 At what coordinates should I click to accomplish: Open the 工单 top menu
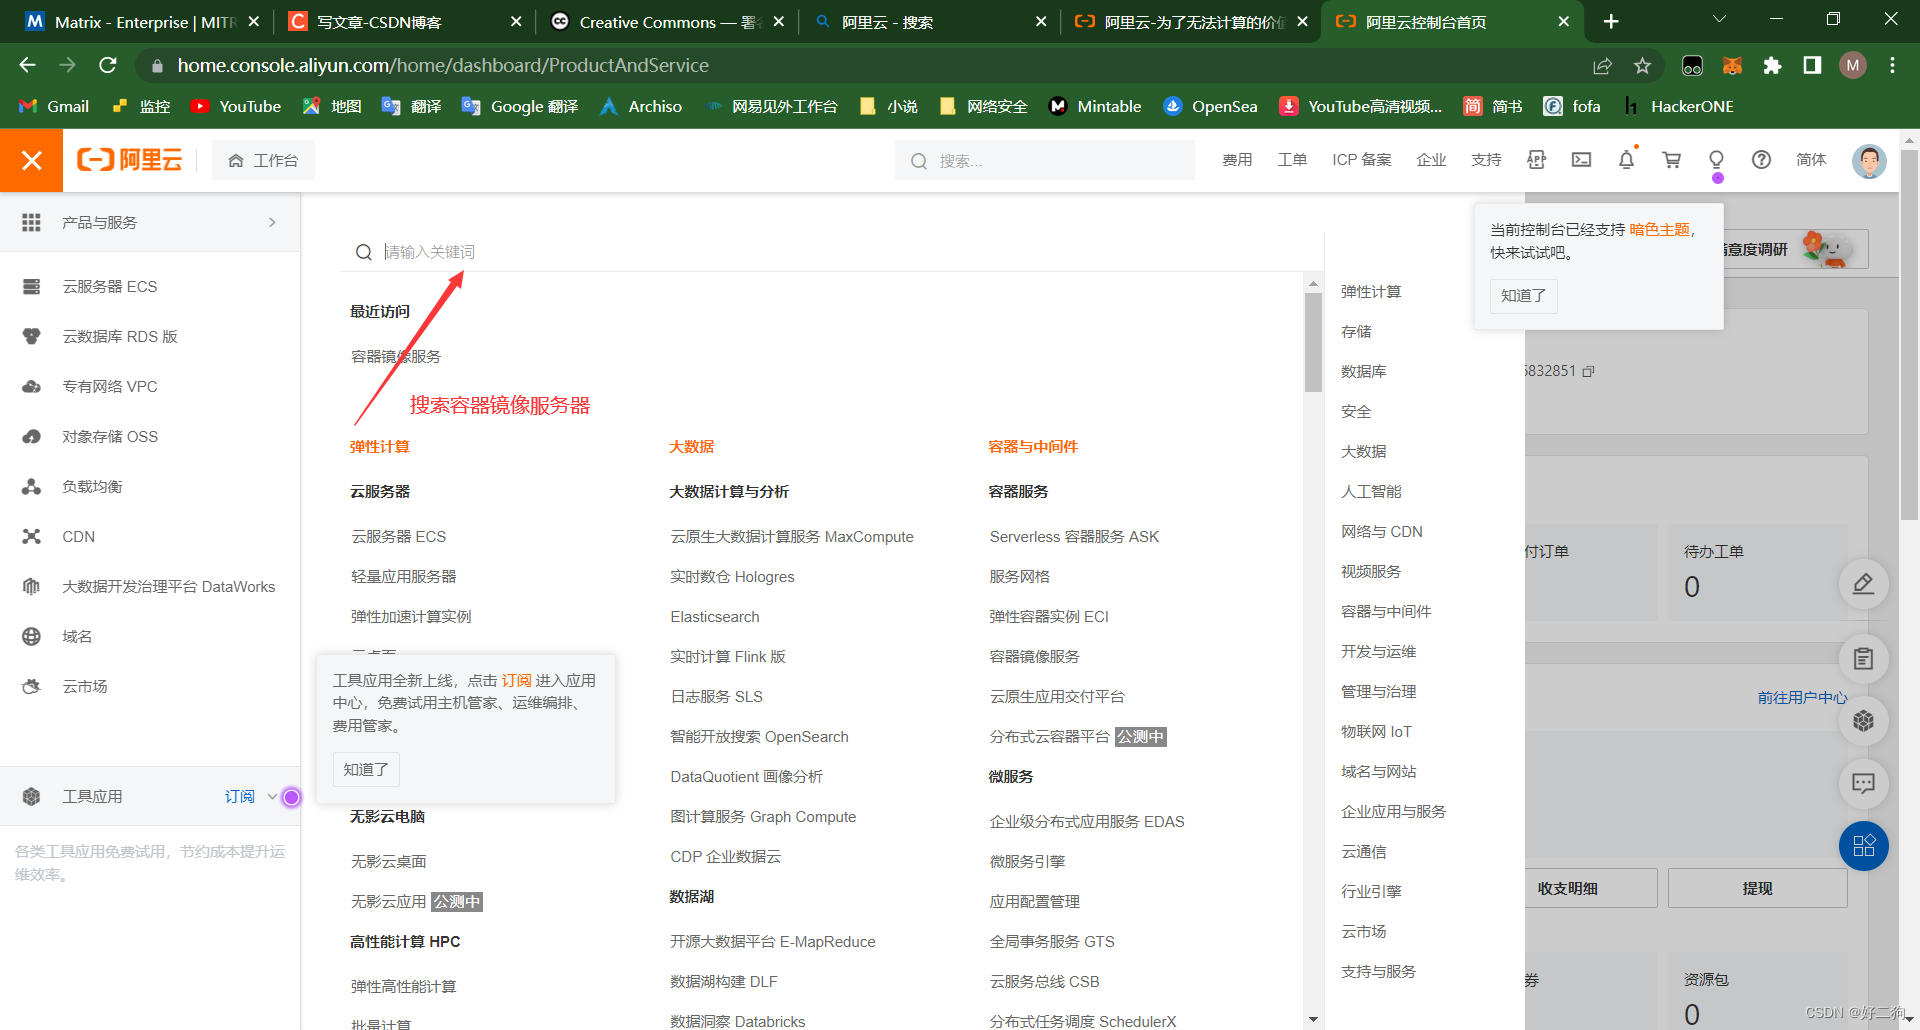[1292, 160]
